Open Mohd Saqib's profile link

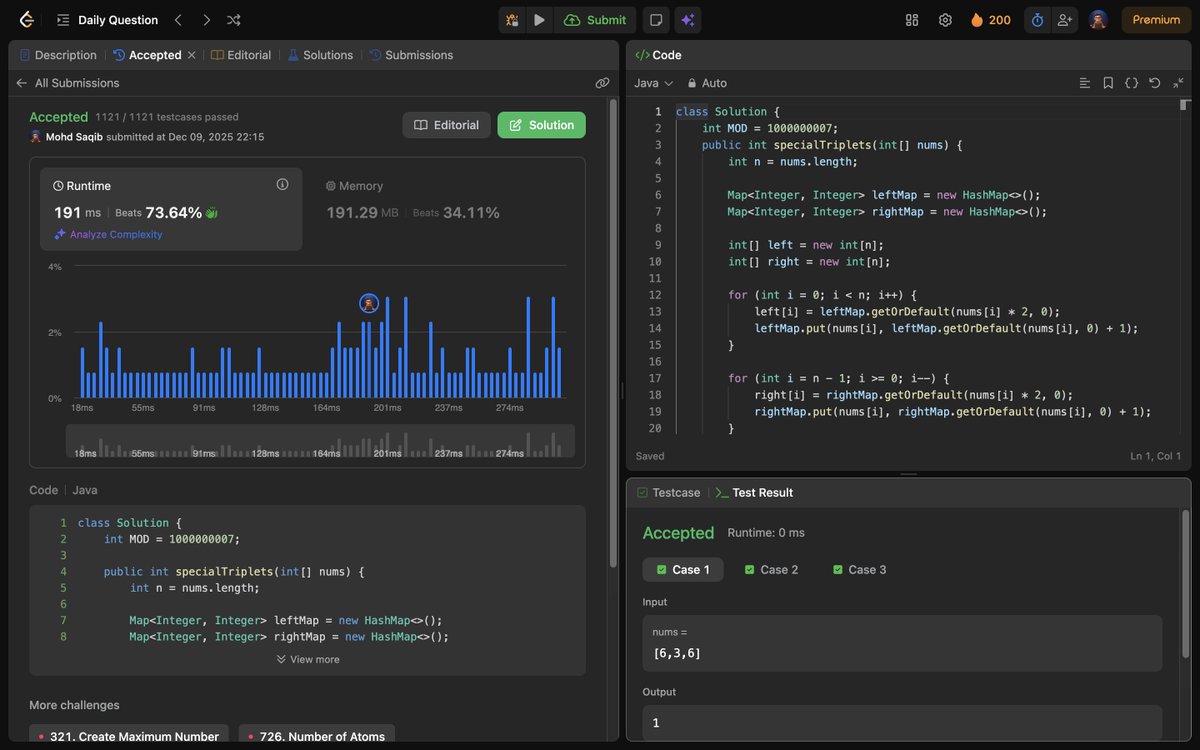(x=72, y=136)
